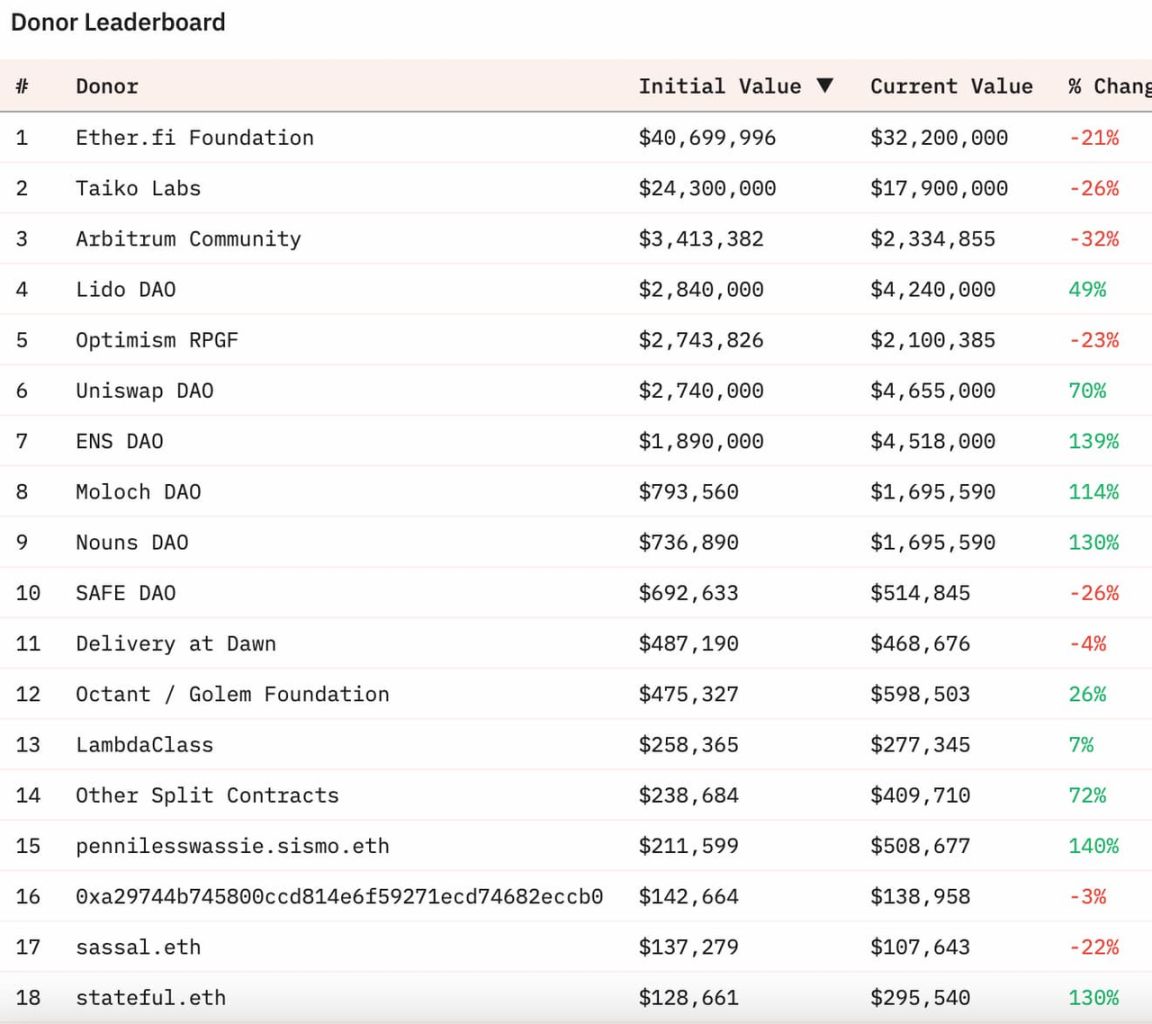Select the Optimism RPGF donor row
Viewport: 1152px width, 1024px height.
pyautogui.click(x=157, y=340)
